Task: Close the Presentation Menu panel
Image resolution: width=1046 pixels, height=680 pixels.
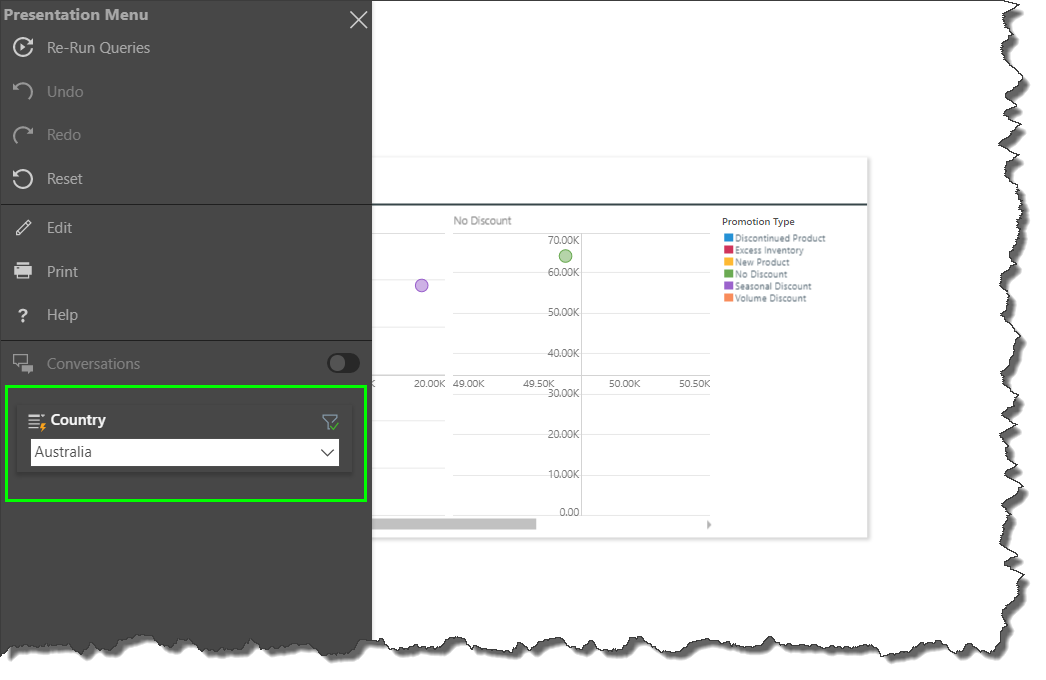Action: tap(358, 20)
